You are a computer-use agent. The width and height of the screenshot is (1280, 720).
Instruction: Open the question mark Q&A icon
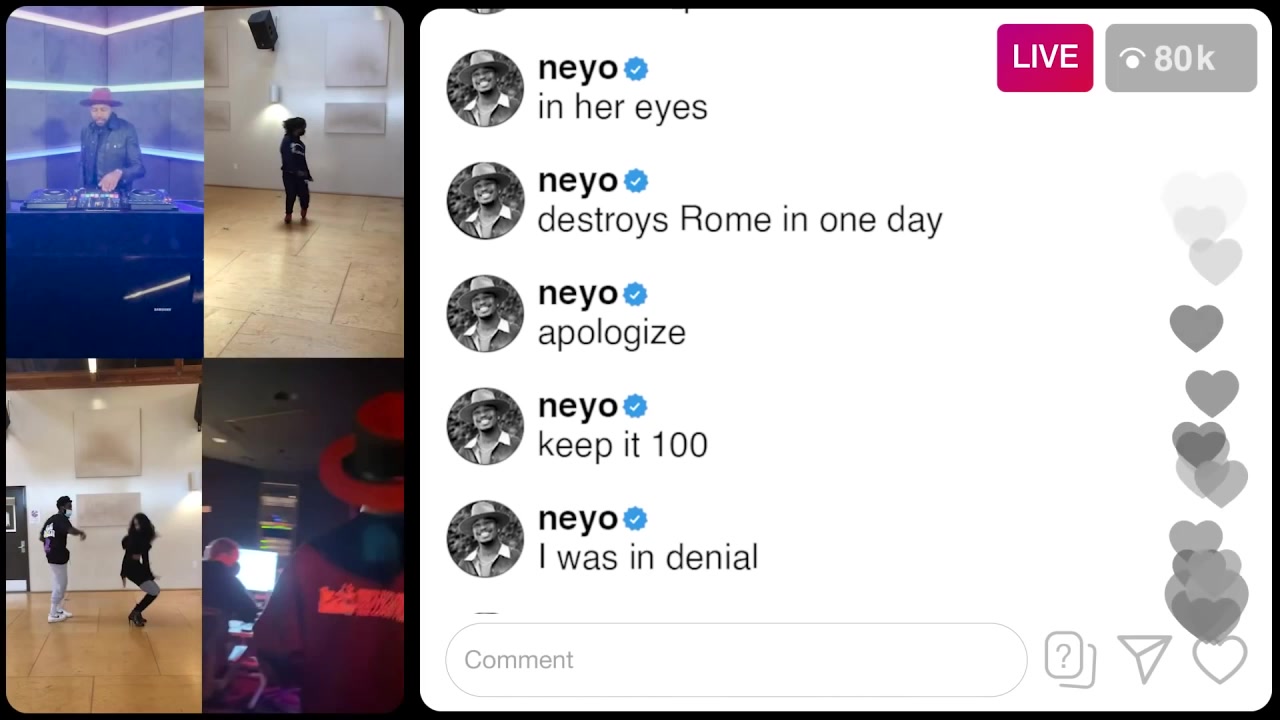click(x=1070, y=660)
